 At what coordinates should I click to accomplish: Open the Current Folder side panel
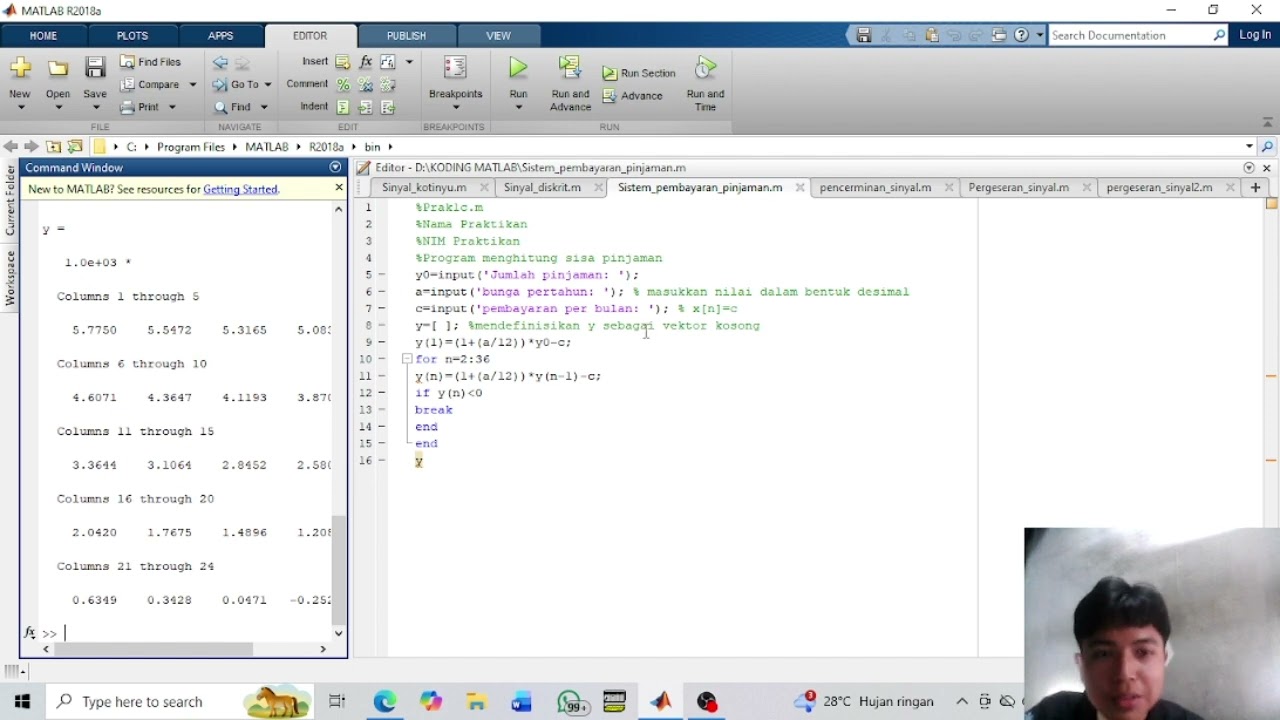tap(10, 200)
